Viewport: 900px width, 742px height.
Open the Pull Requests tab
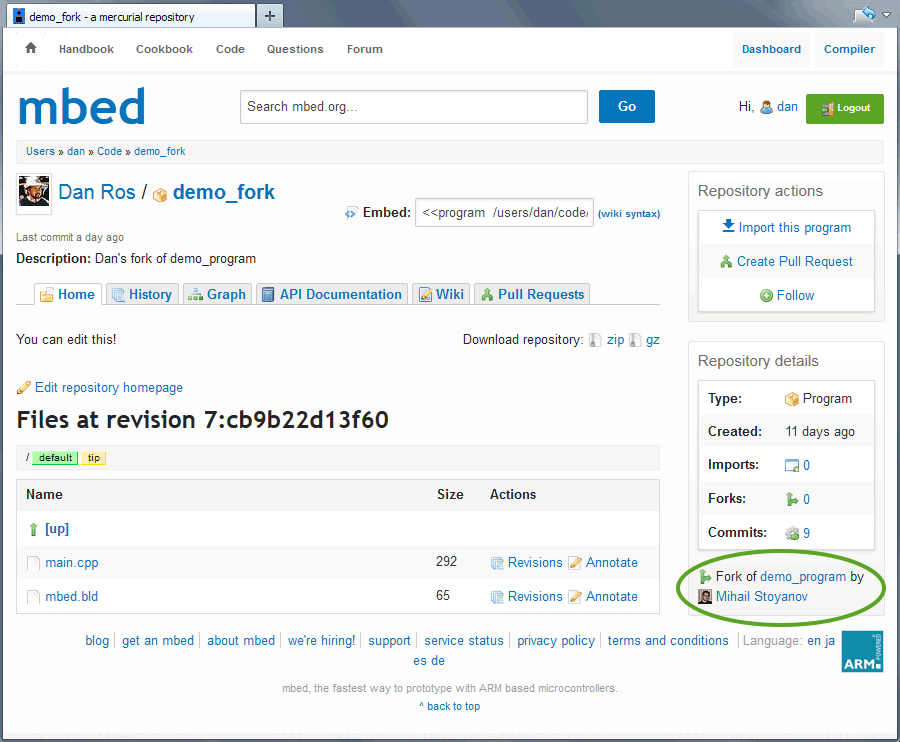(532, 294)
